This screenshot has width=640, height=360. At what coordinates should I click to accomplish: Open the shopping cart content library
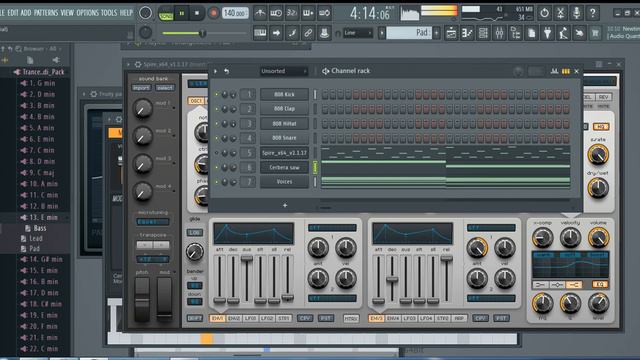595,33
